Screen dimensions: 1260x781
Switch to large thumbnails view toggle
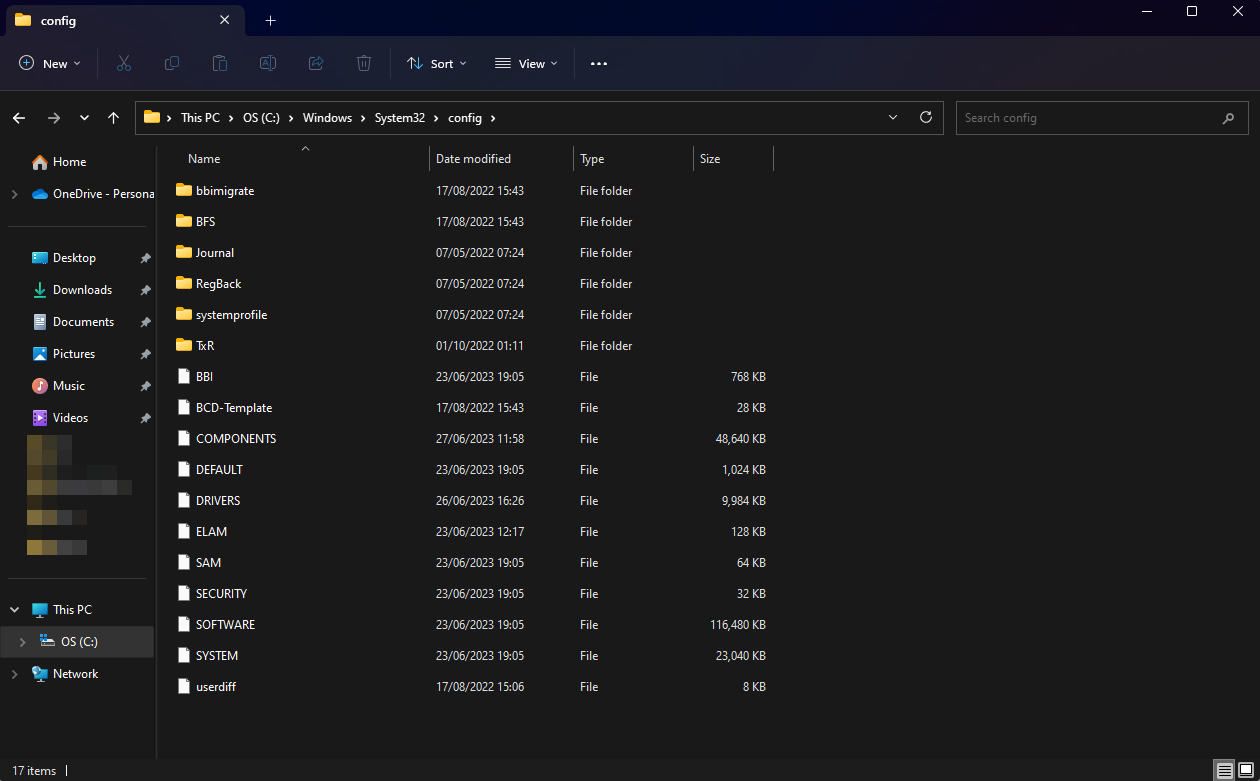1245,770
